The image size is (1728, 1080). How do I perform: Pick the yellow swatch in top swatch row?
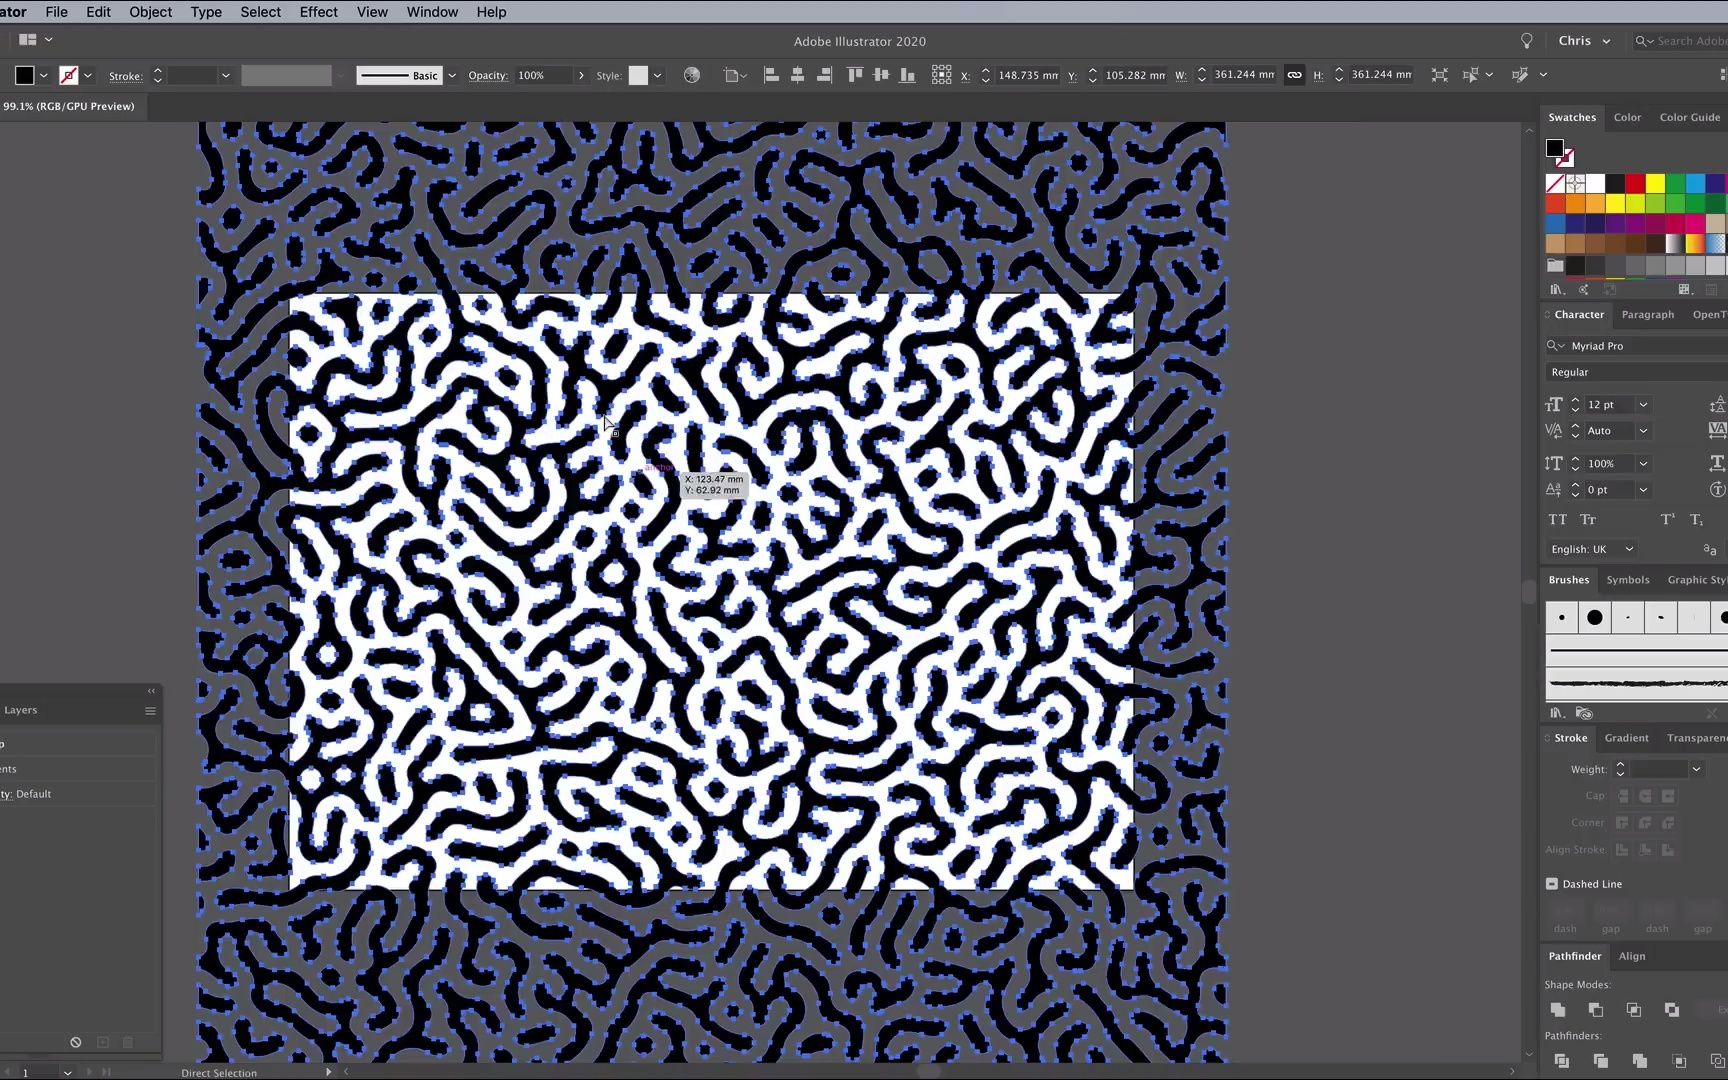(x=1655, y=184)
